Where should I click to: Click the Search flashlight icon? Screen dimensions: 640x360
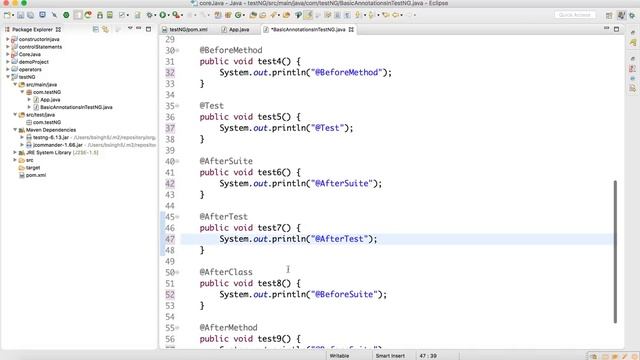(x=273, y=15)
